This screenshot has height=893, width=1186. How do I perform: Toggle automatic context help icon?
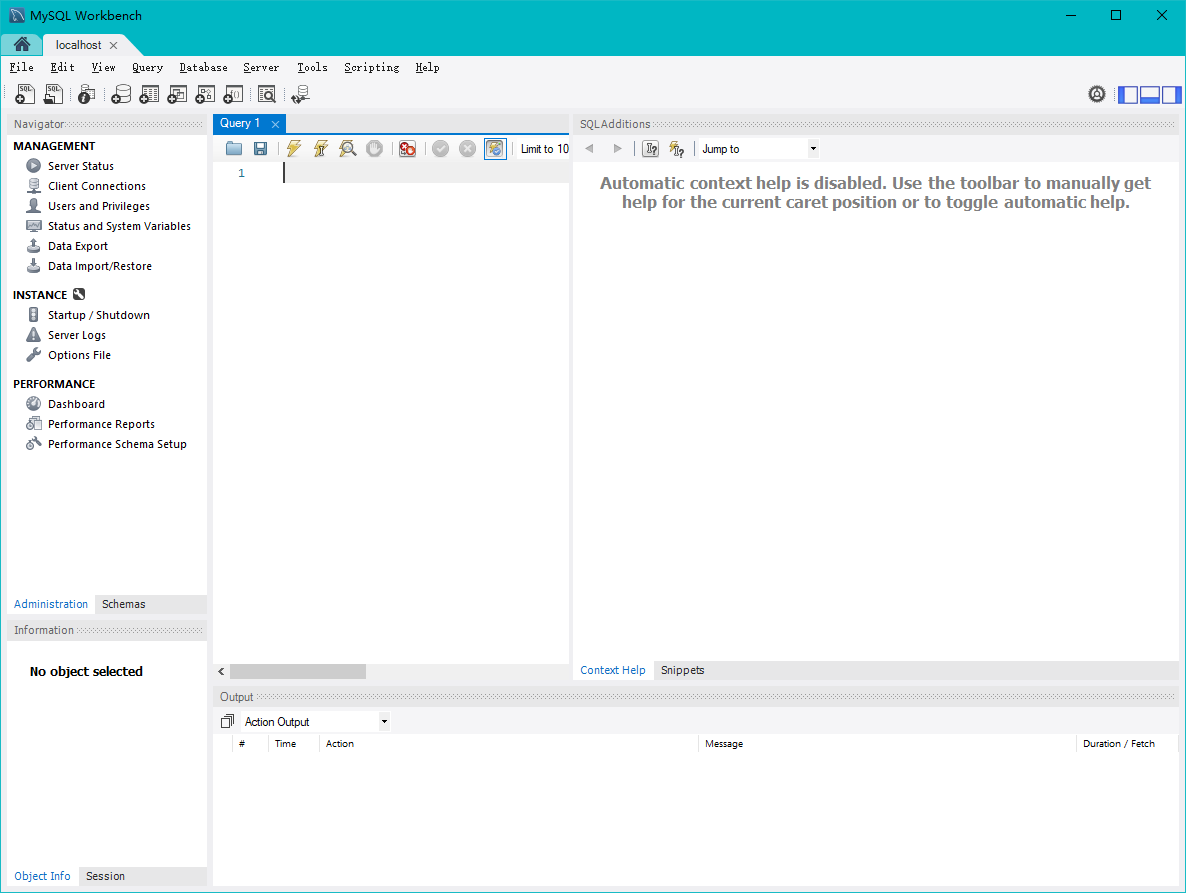[x=677, y=149]
